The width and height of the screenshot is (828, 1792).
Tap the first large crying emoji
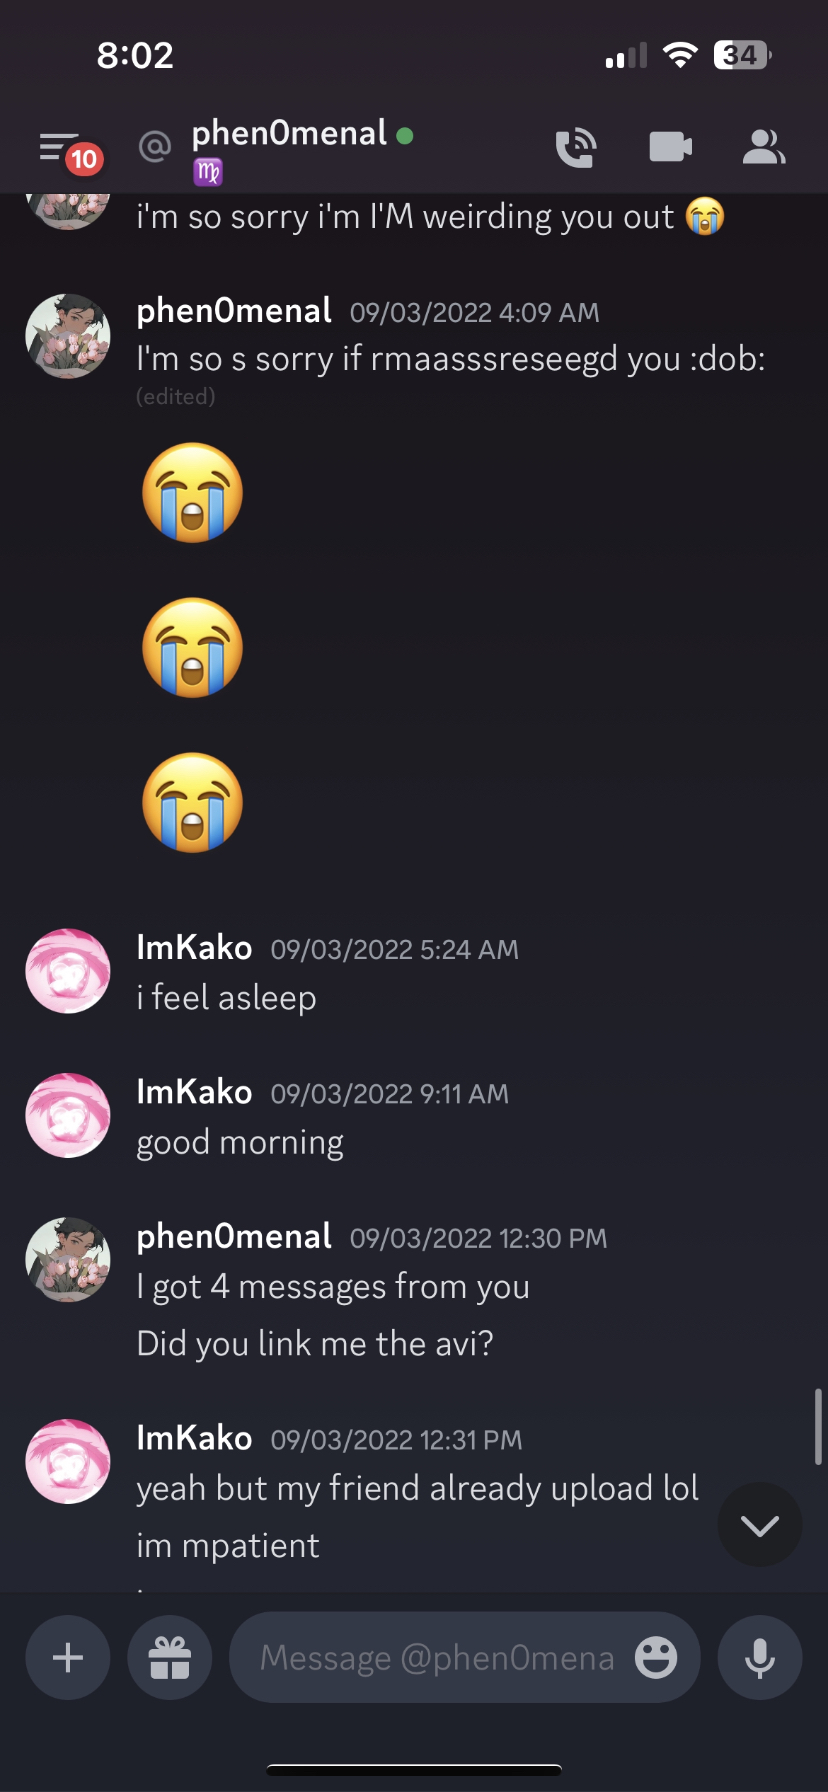coord(193,493)
